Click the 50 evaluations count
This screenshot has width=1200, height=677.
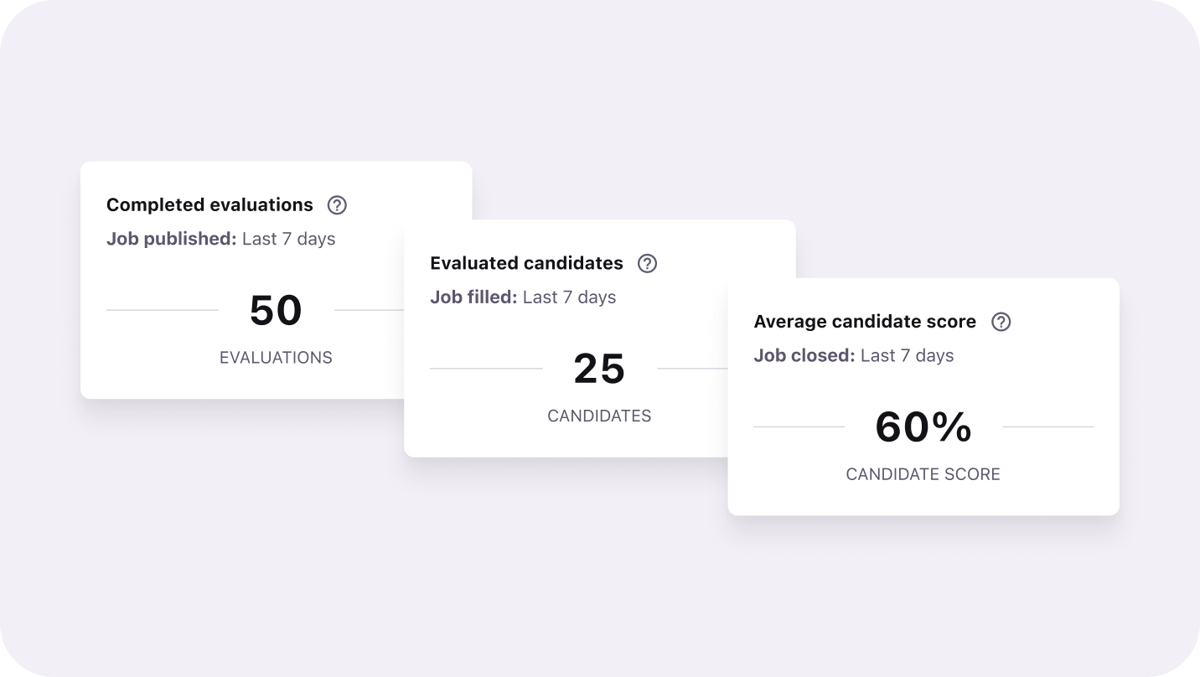click(x=276, y=311)
